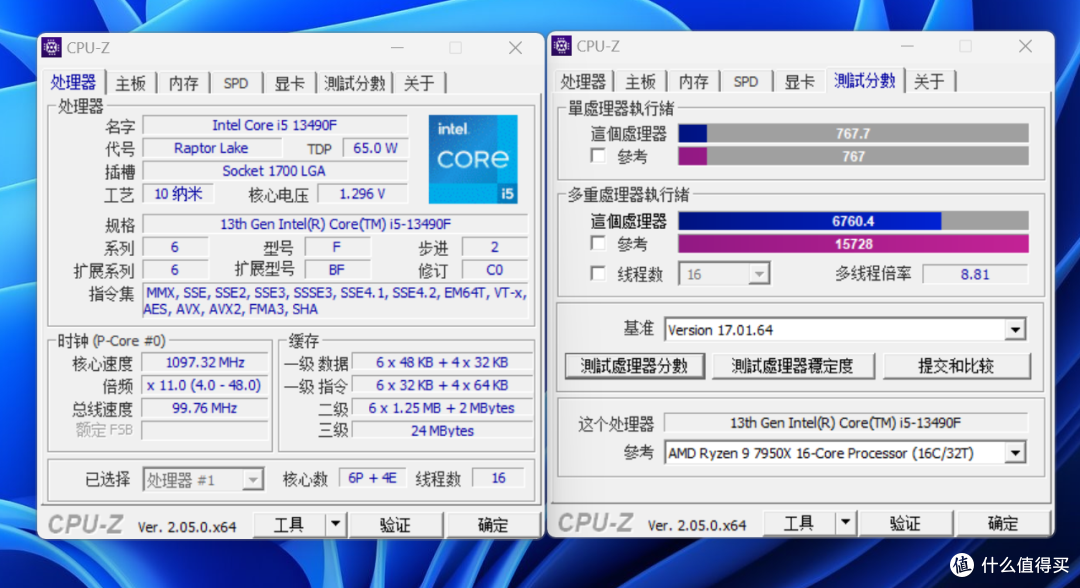This screenshot has width=1080, height=588.
Task: Open reference CPU dropdown showing AMD Ryzen 9 7950X
Action: [x=1015, y=453]
